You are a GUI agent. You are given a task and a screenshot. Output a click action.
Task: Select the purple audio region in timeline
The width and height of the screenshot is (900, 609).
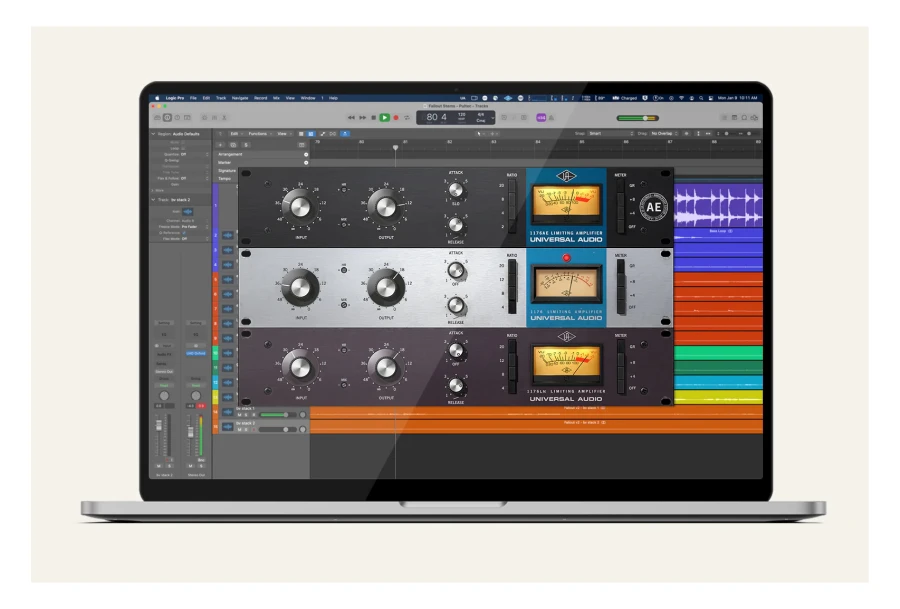click(x=718, y=205)
